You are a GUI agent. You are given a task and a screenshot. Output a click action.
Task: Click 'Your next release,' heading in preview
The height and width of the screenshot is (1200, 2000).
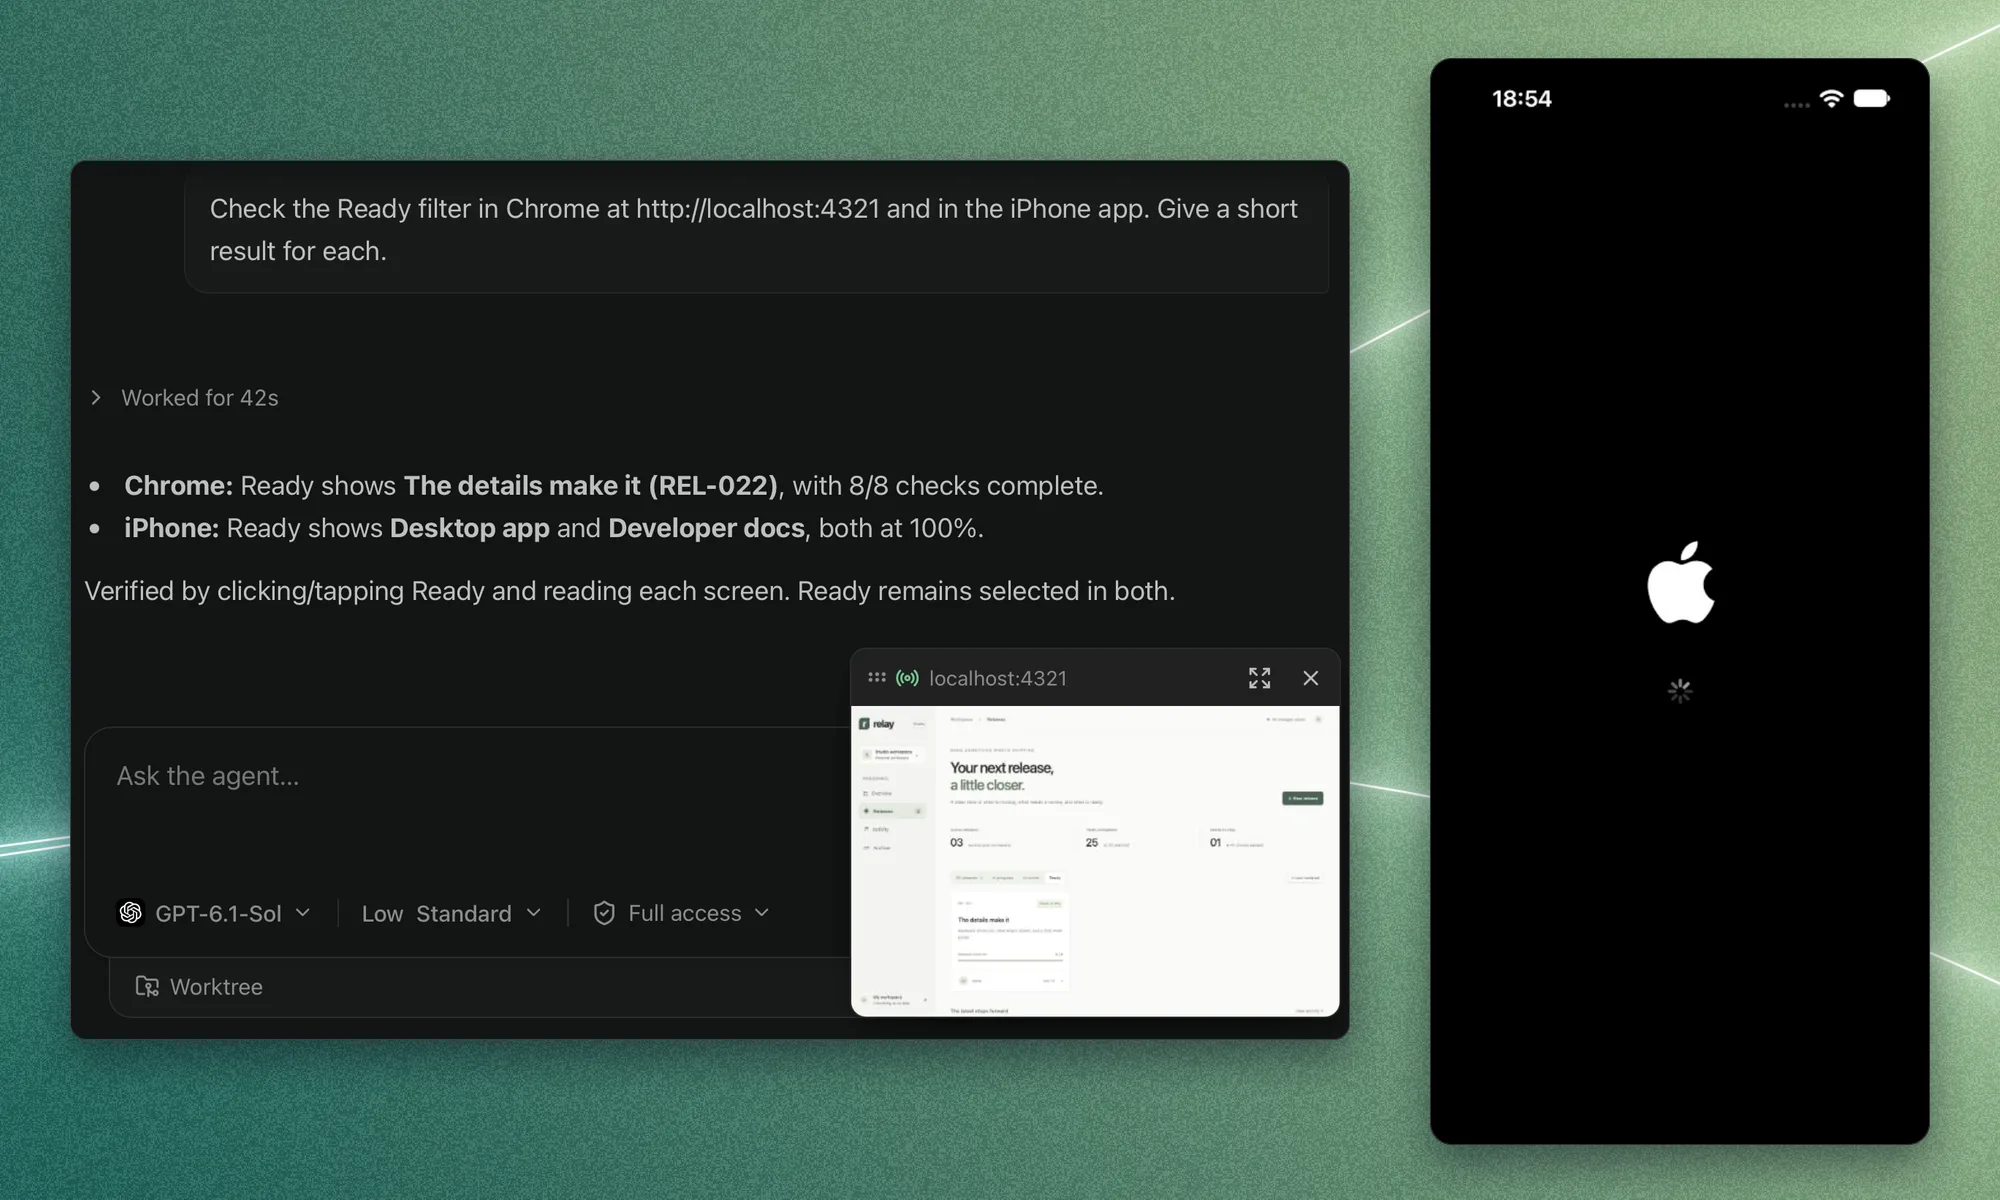(x=1001, y=768)
